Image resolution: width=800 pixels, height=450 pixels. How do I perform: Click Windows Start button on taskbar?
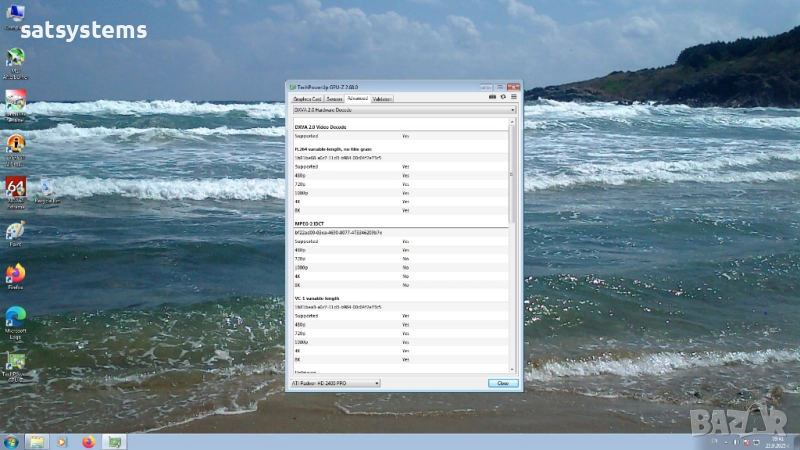coord(11,441)
